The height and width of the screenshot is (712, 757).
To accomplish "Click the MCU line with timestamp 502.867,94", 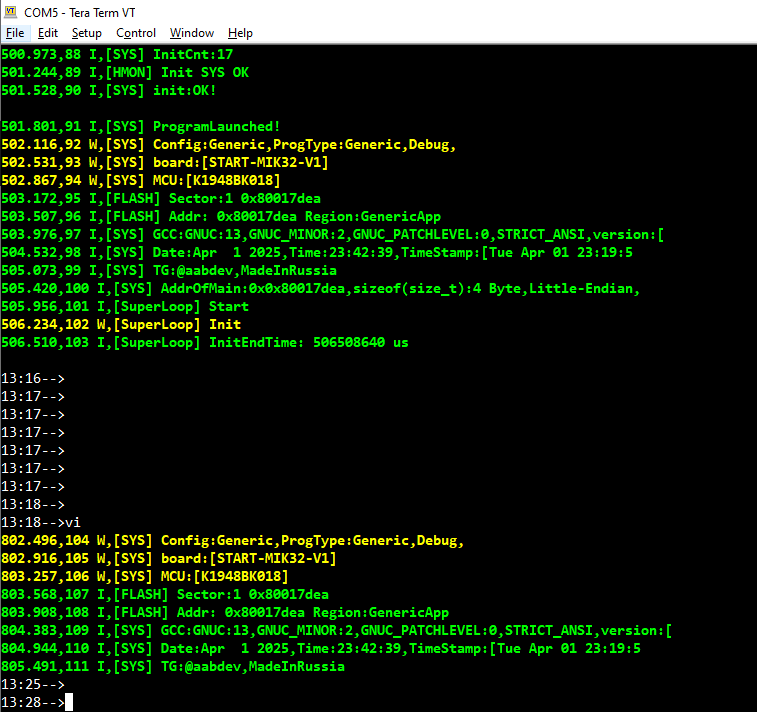I will (x=140, y=181).
